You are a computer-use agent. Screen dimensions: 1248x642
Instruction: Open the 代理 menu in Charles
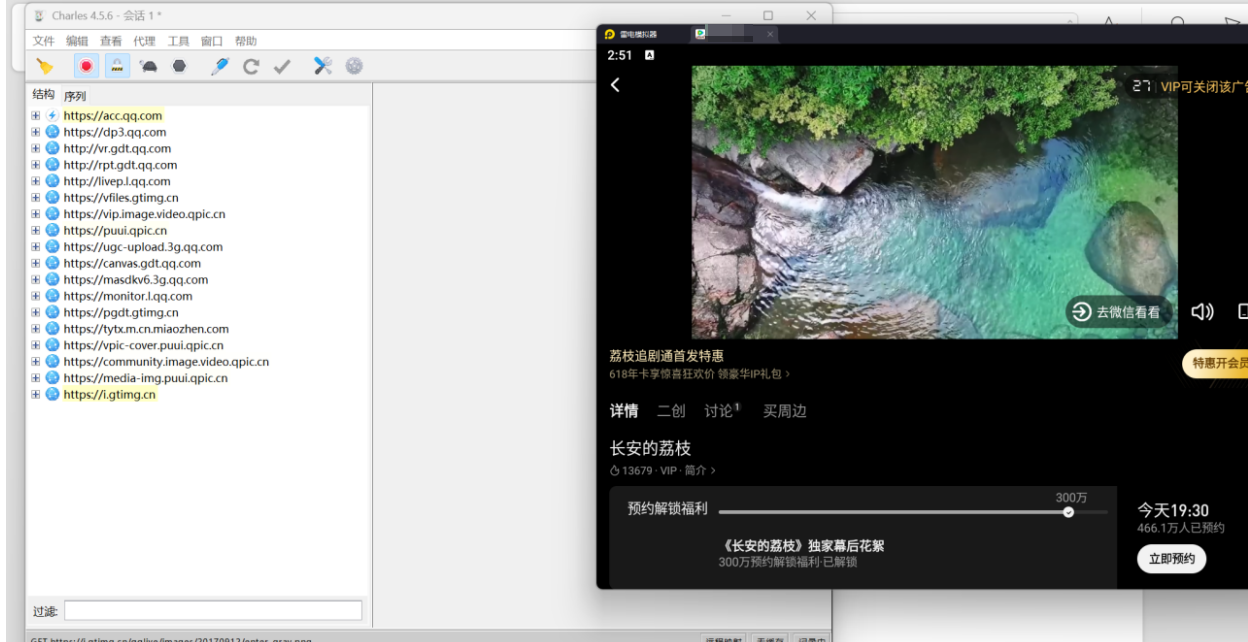point(144,41)
